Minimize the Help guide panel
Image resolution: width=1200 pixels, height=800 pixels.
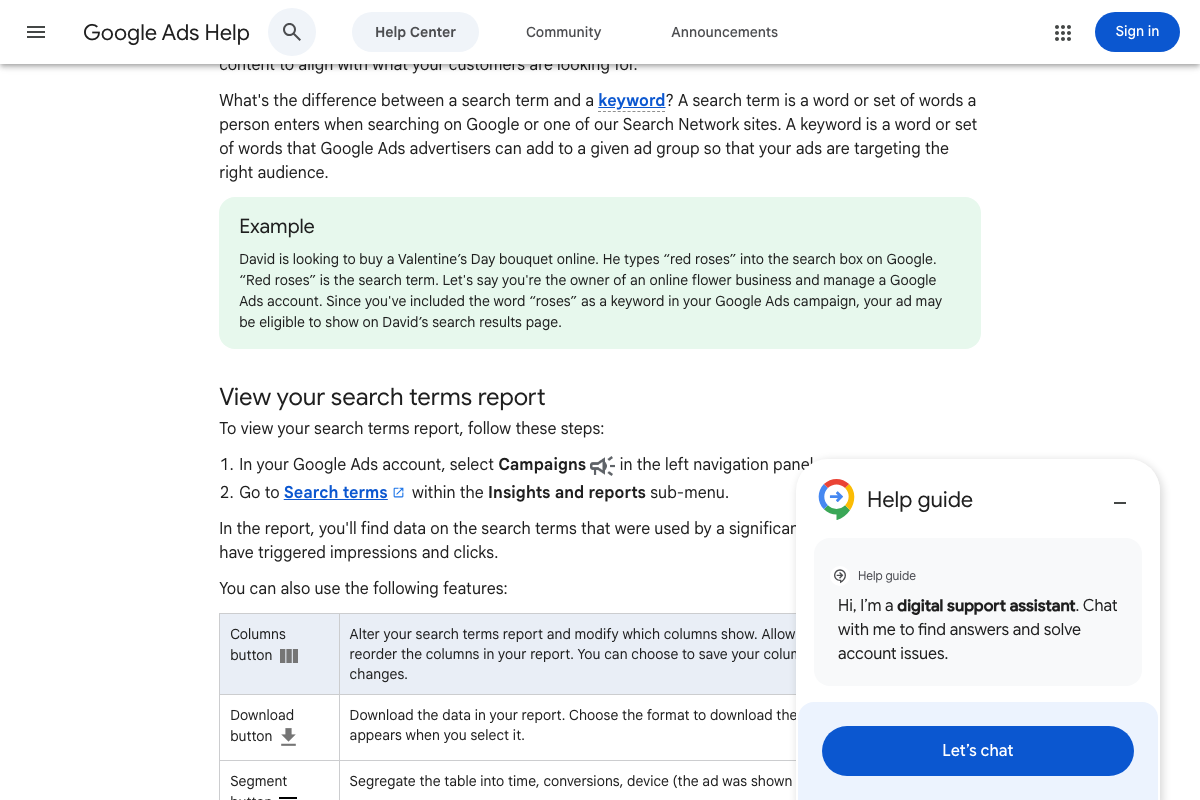tap(1120, 502)
